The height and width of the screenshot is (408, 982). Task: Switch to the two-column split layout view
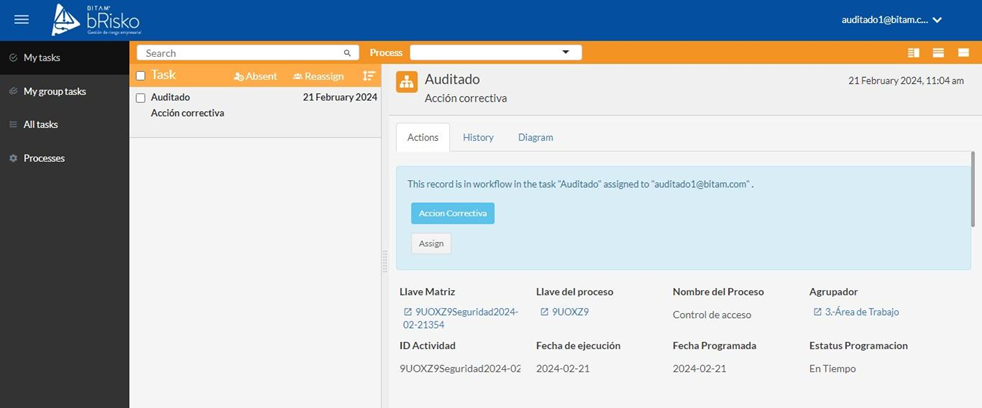click(914, 53)
